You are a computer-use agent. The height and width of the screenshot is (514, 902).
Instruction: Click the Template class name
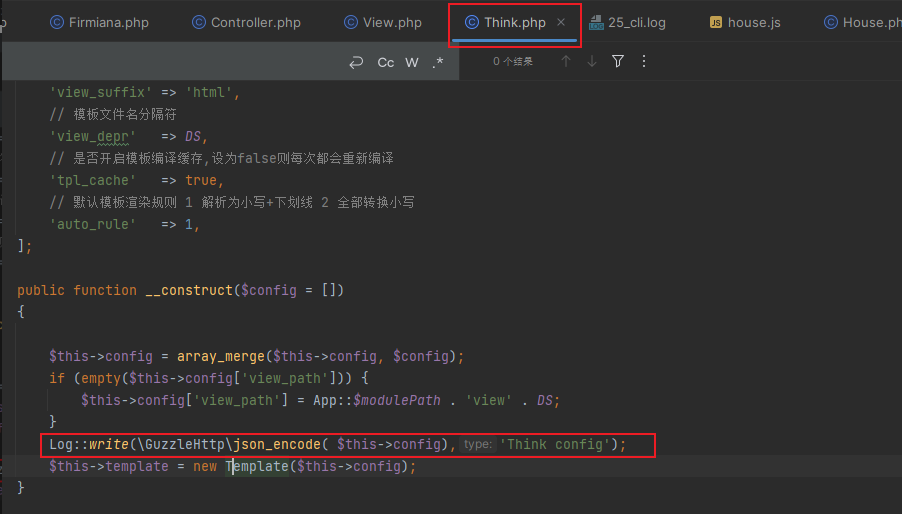[257, 466]
